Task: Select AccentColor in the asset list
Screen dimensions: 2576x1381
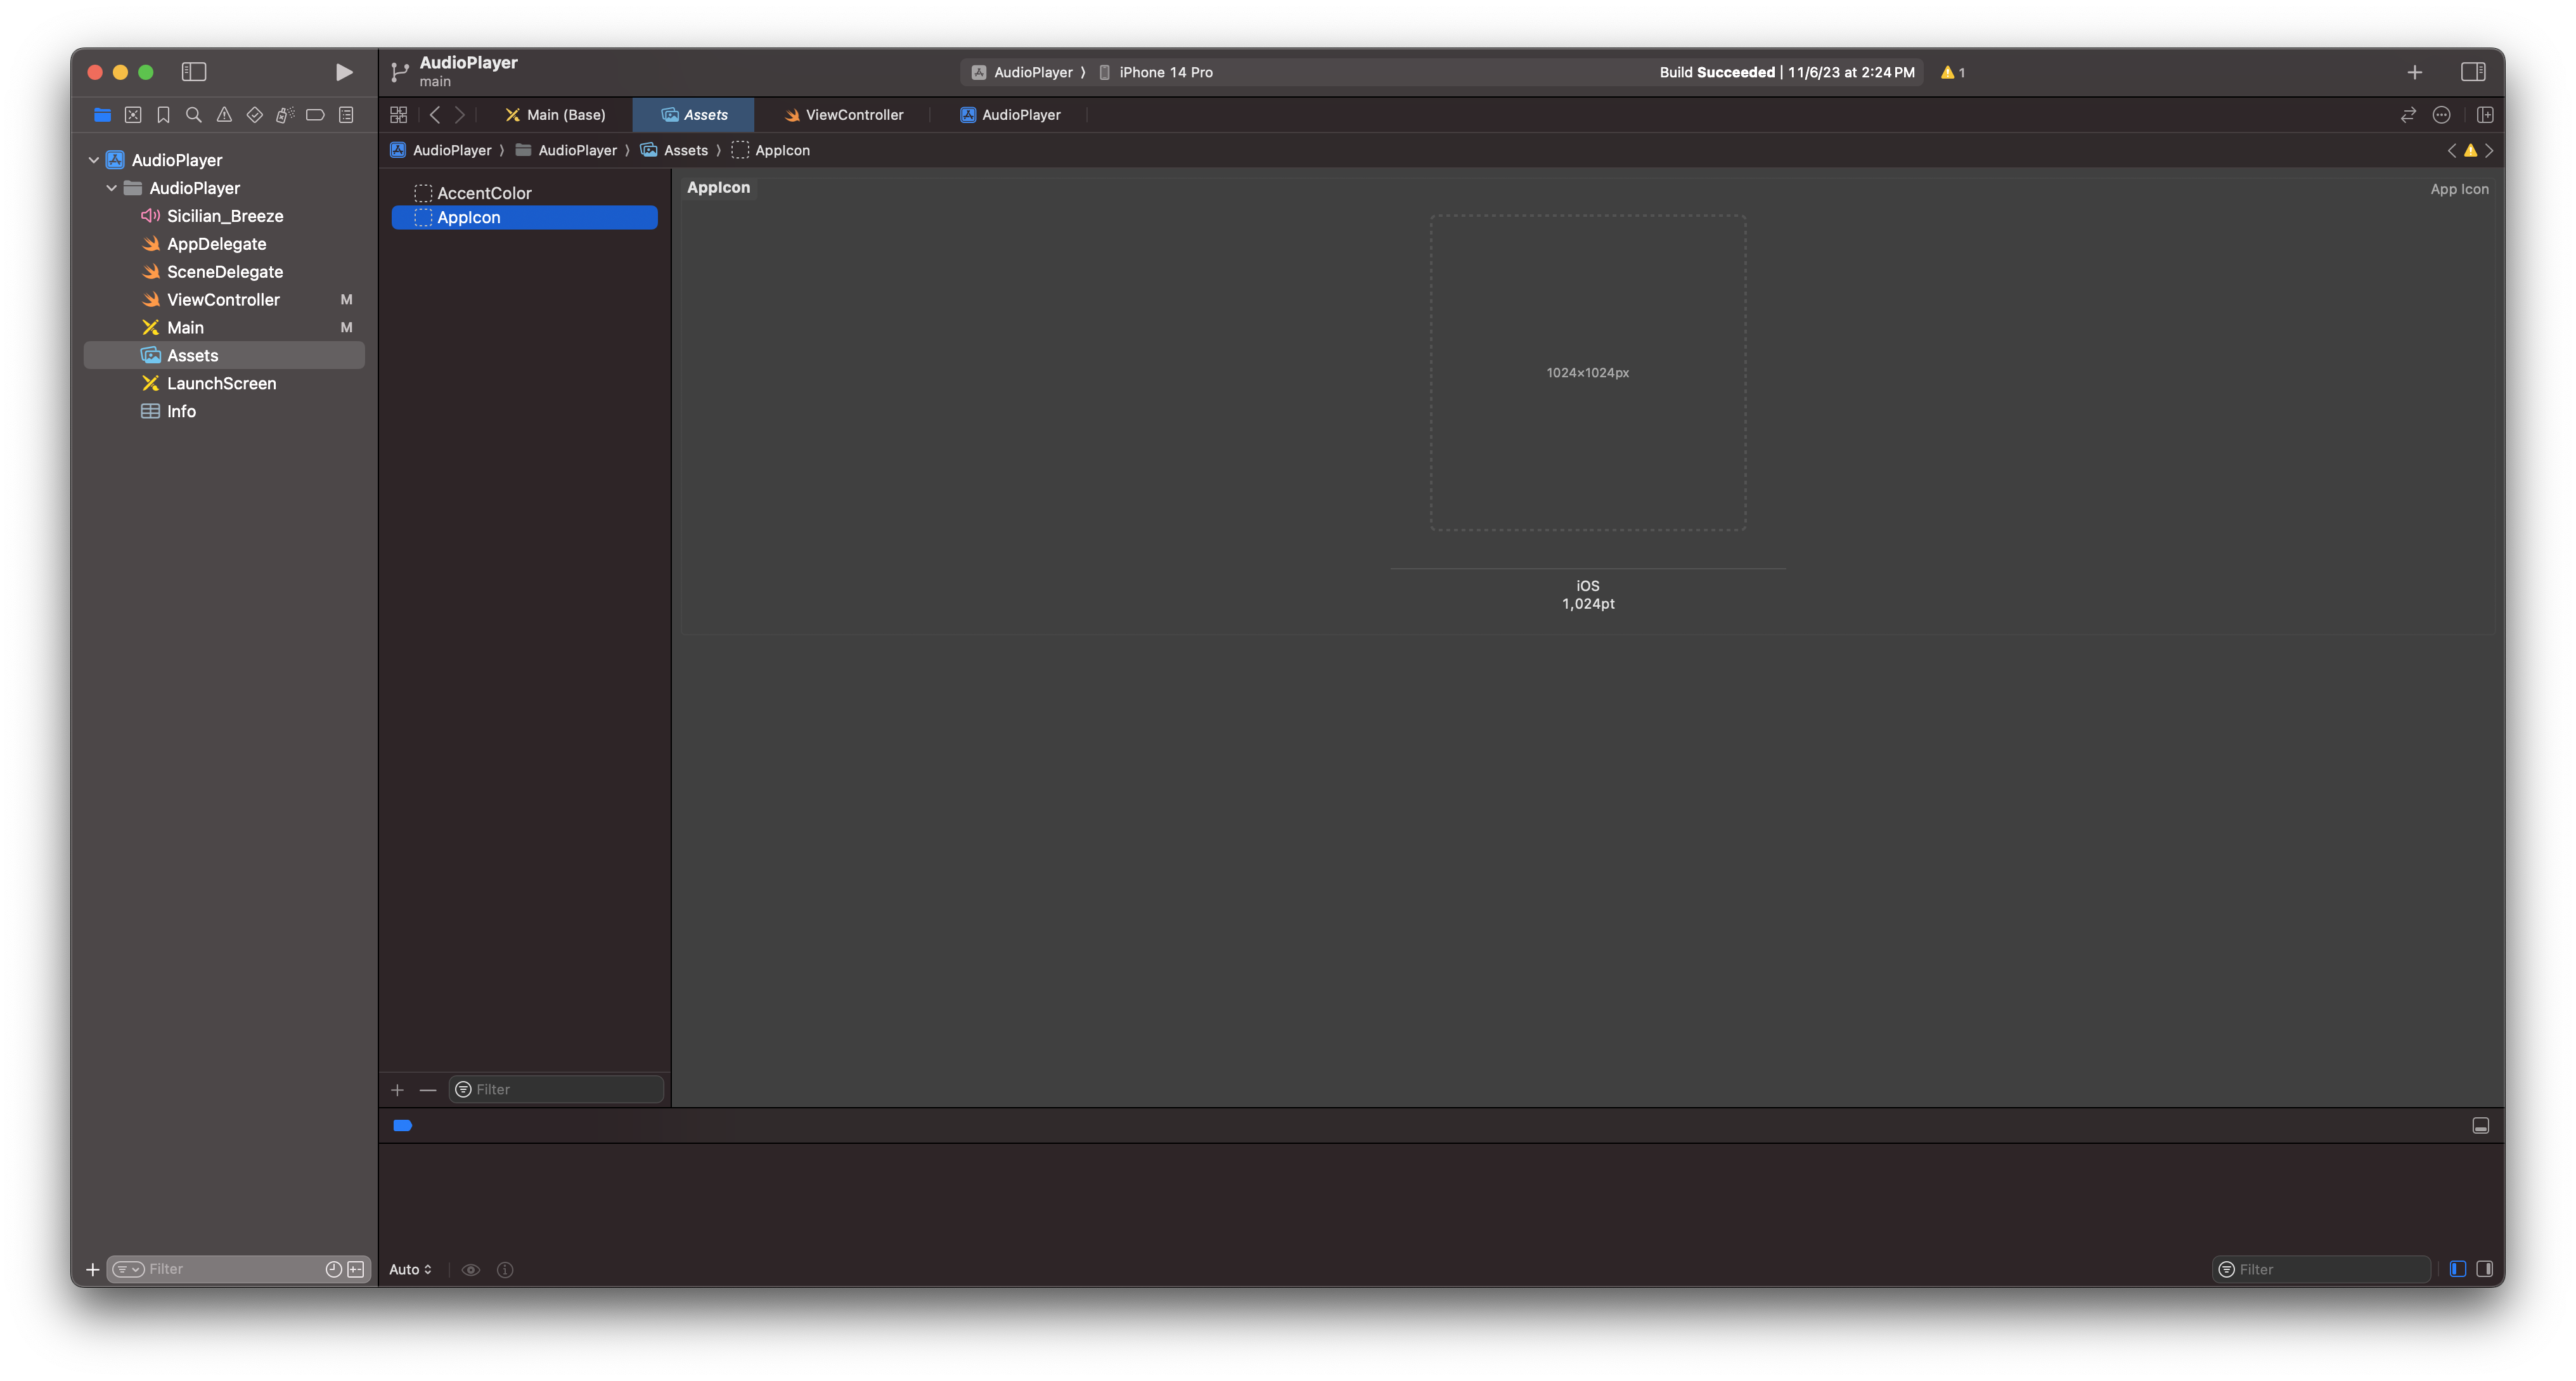Action: point(484,193)
